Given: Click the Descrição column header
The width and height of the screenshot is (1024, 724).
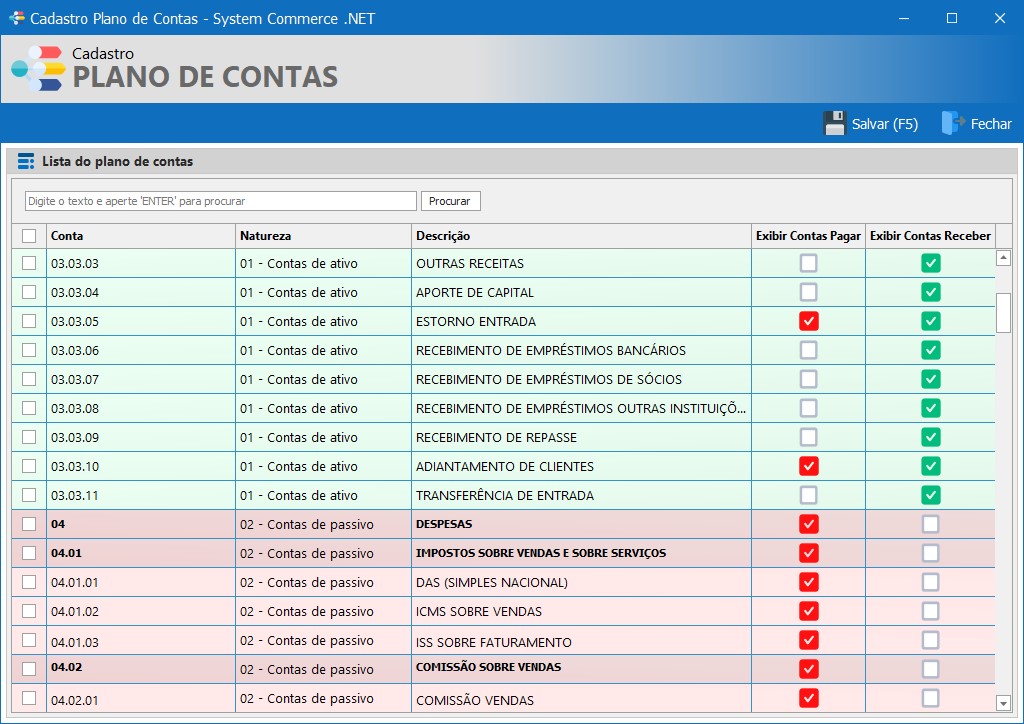Looking at the screenshot, I should (580, 236).
